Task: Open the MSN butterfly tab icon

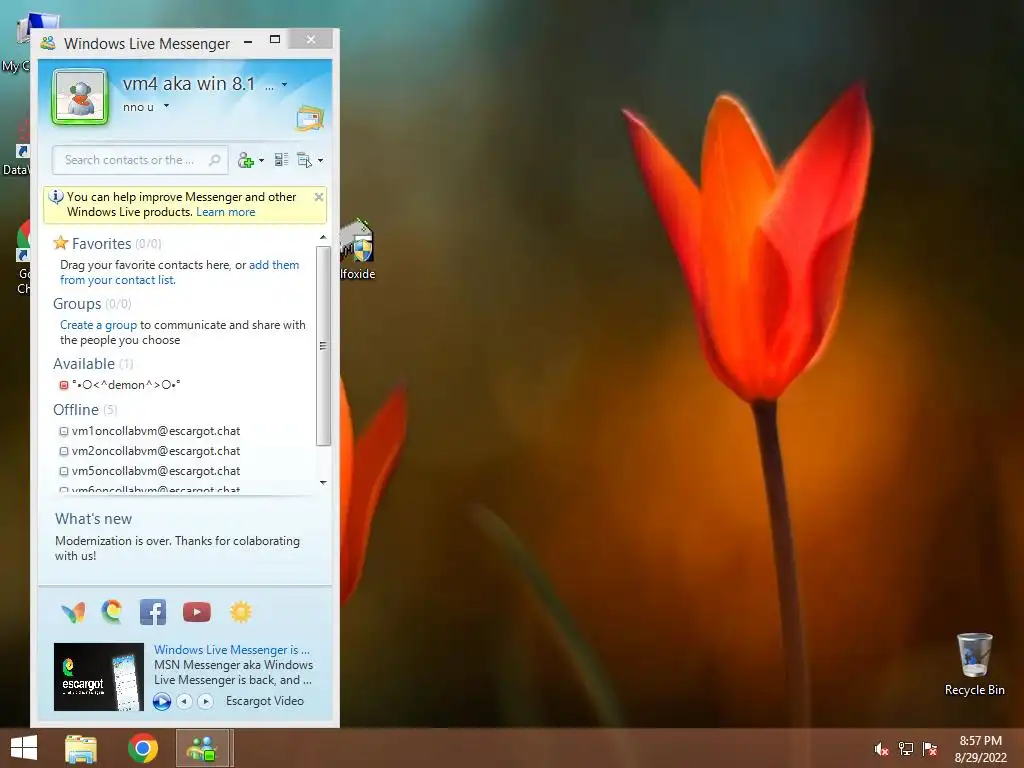Action: point(73,613)
